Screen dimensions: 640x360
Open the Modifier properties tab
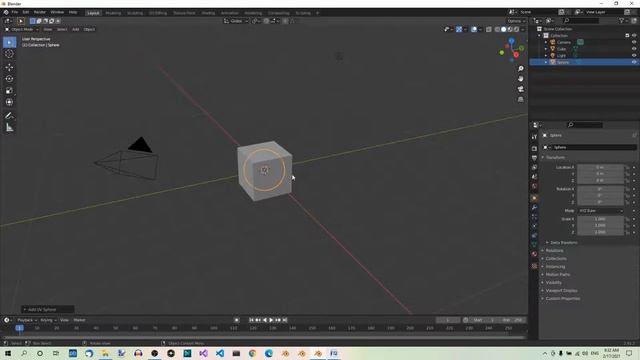tap(534, 208)
